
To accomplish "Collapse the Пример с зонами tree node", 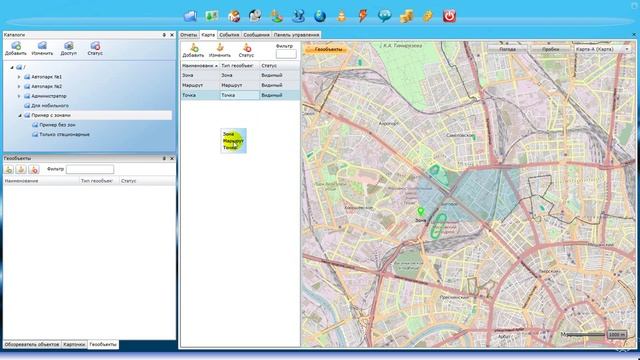I will (19, 116).
